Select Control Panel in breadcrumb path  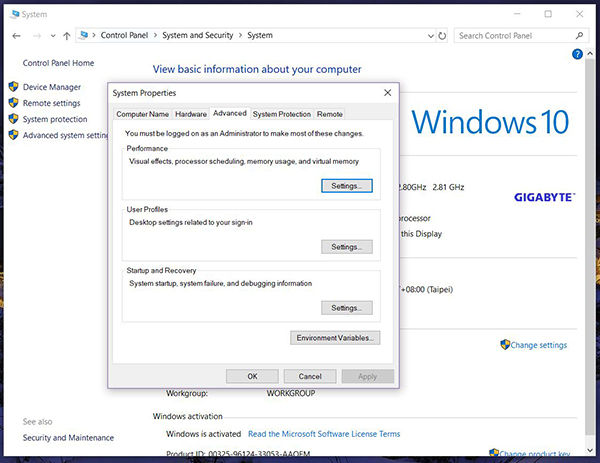(x=124, y=35)
